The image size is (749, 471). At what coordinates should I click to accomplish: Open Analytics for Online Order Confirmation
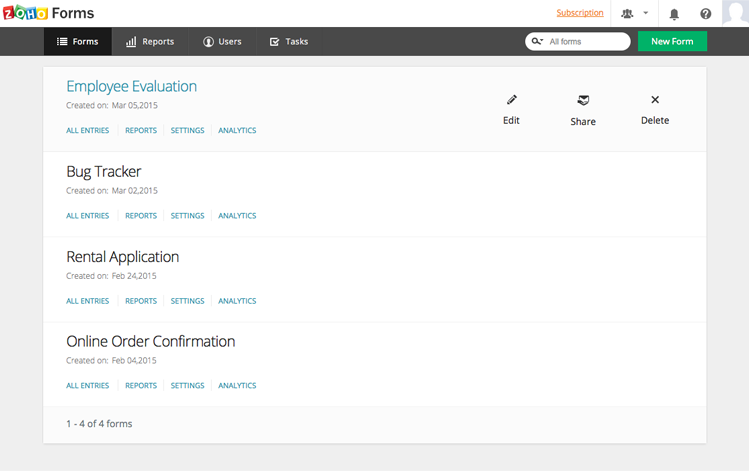click(237, 385)
